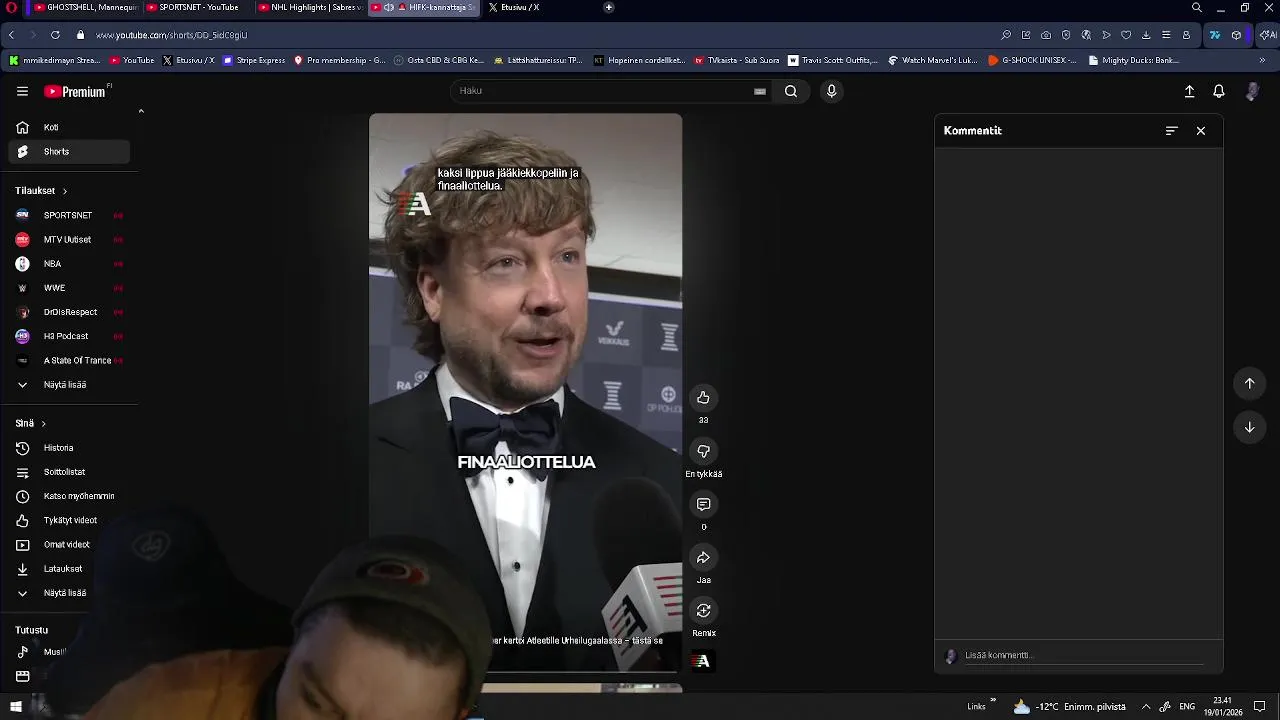Switch to GHOSTSHELL browser tab
Screen dimensions: 1280x720
coord(86,7)
